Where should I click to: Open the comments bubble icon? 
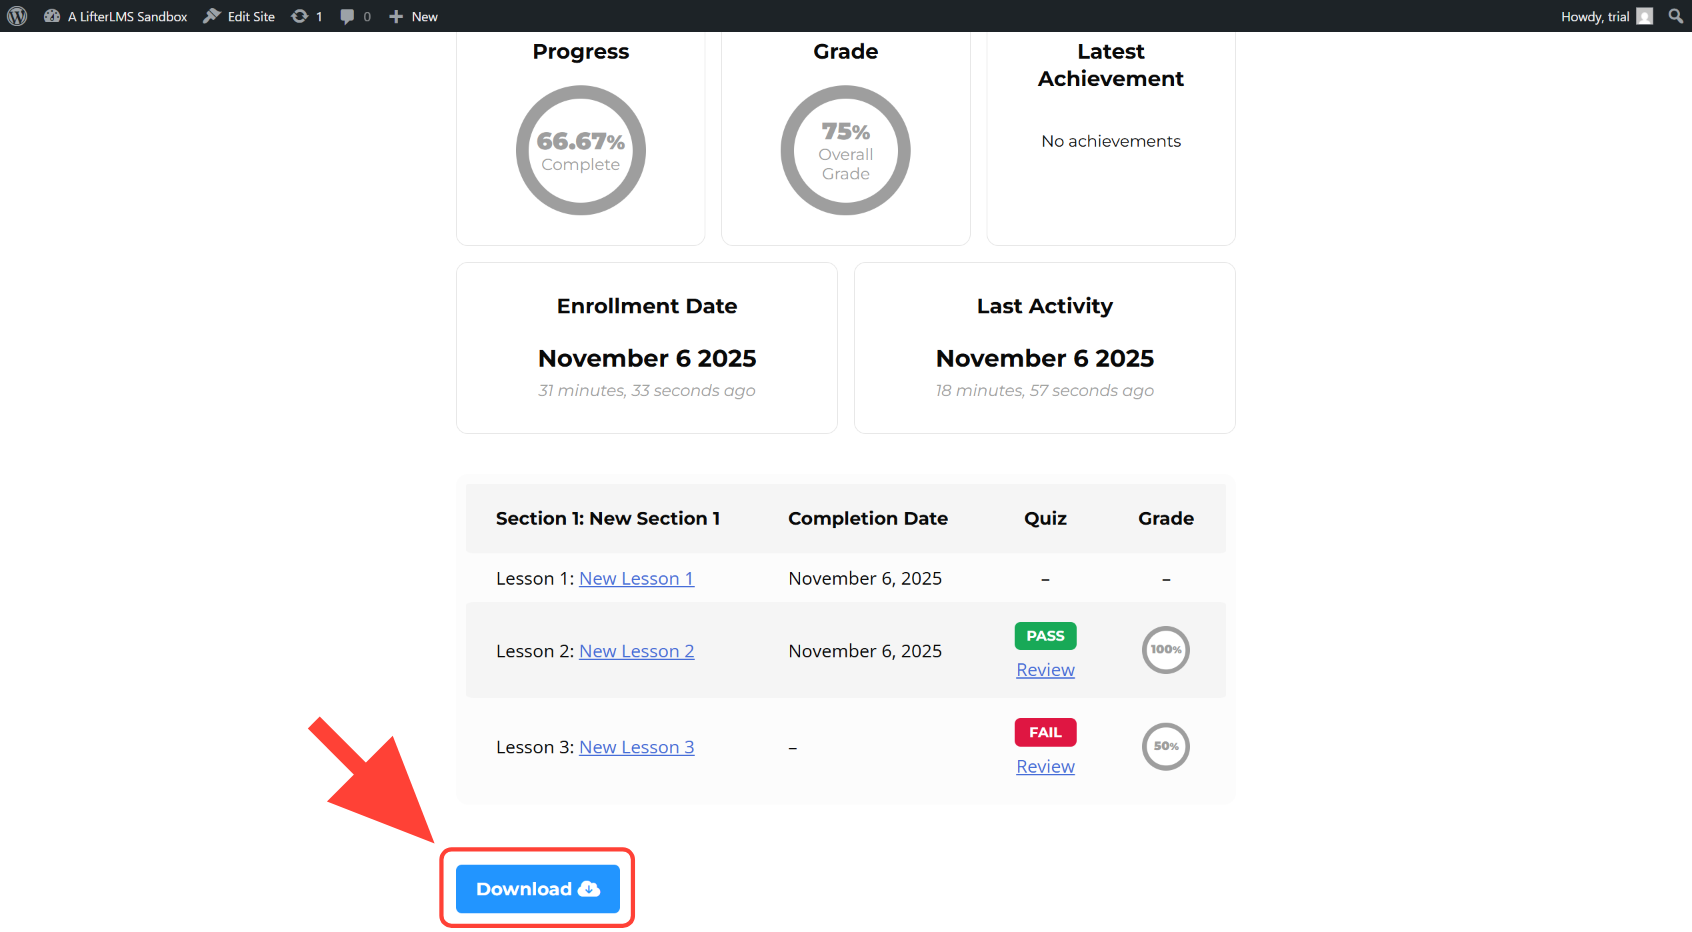[355, 16]
